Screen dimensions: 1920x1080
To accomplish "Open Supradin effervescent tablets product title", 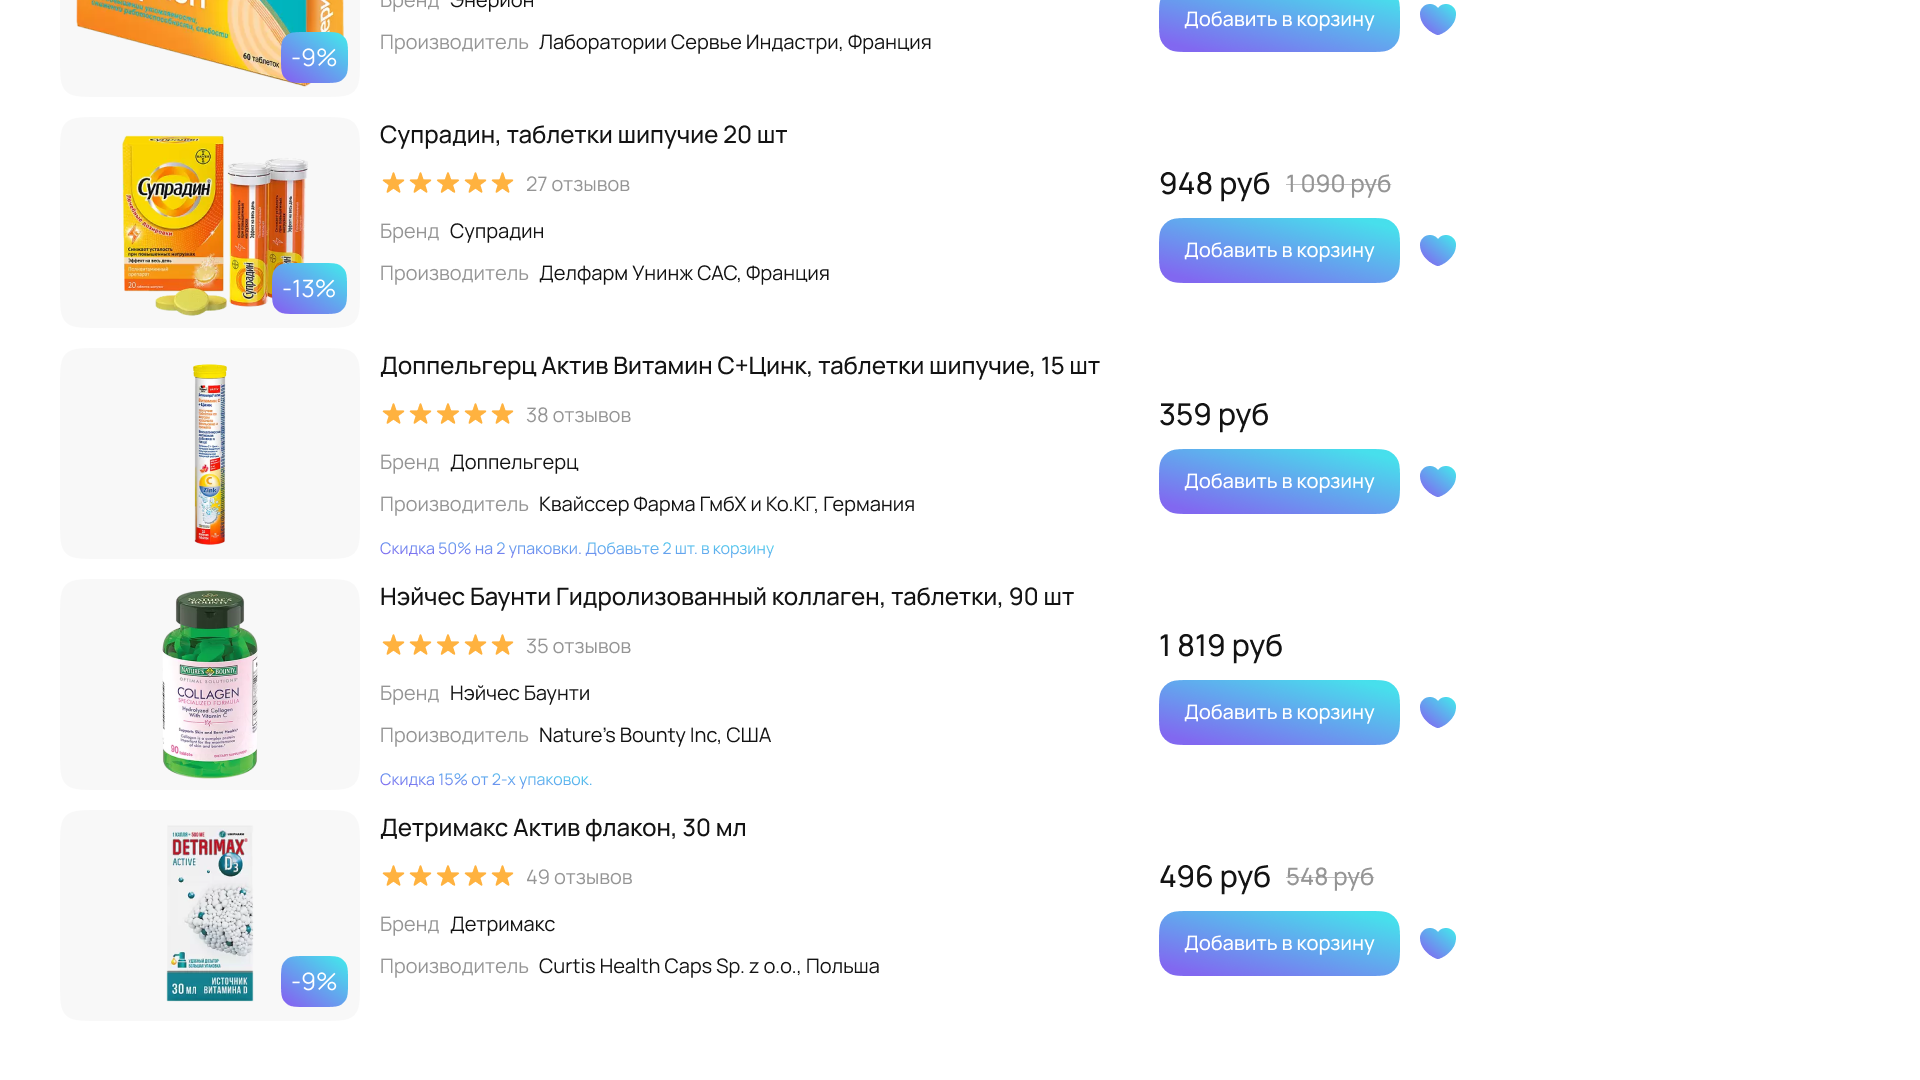I will (x=583, y=134).
